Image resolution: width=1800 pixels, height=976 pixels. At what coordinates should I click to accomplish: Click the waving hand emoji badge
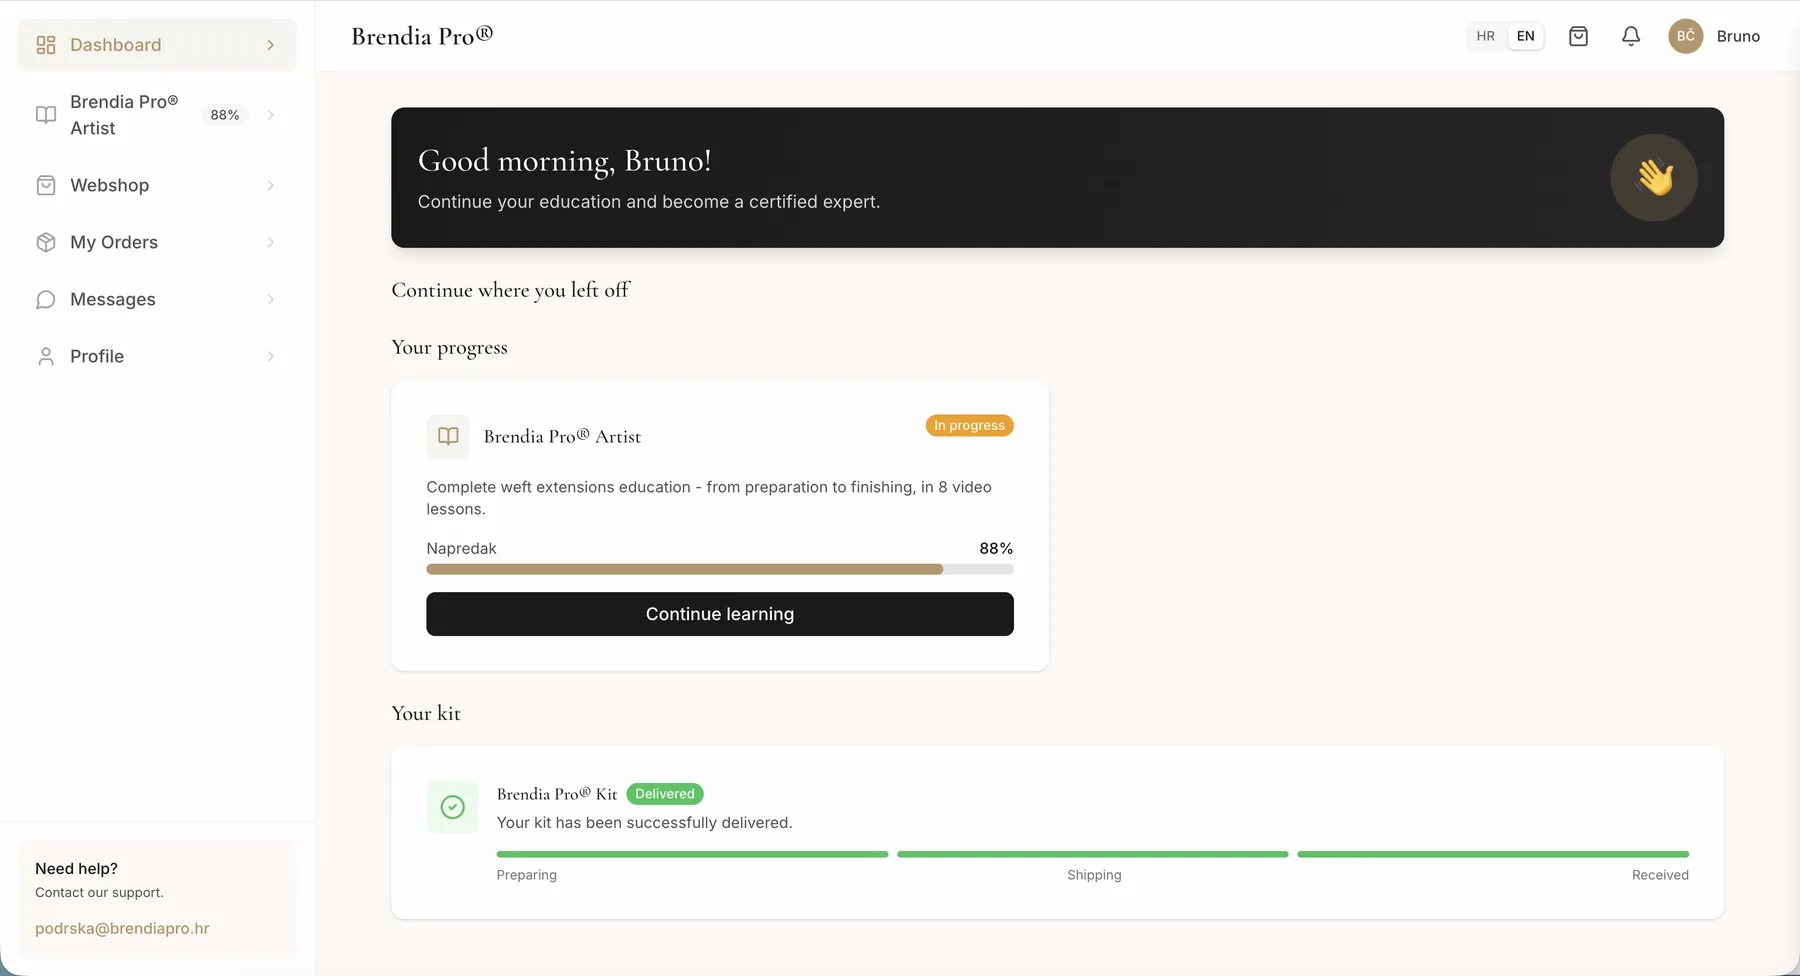coord(1654,178)
